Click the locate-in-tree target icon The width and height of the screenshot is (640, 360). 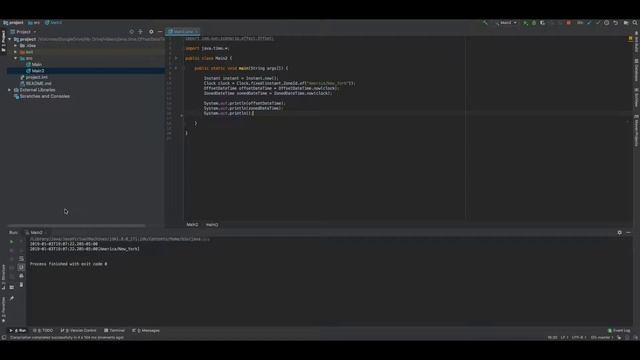tap(131, 32)
